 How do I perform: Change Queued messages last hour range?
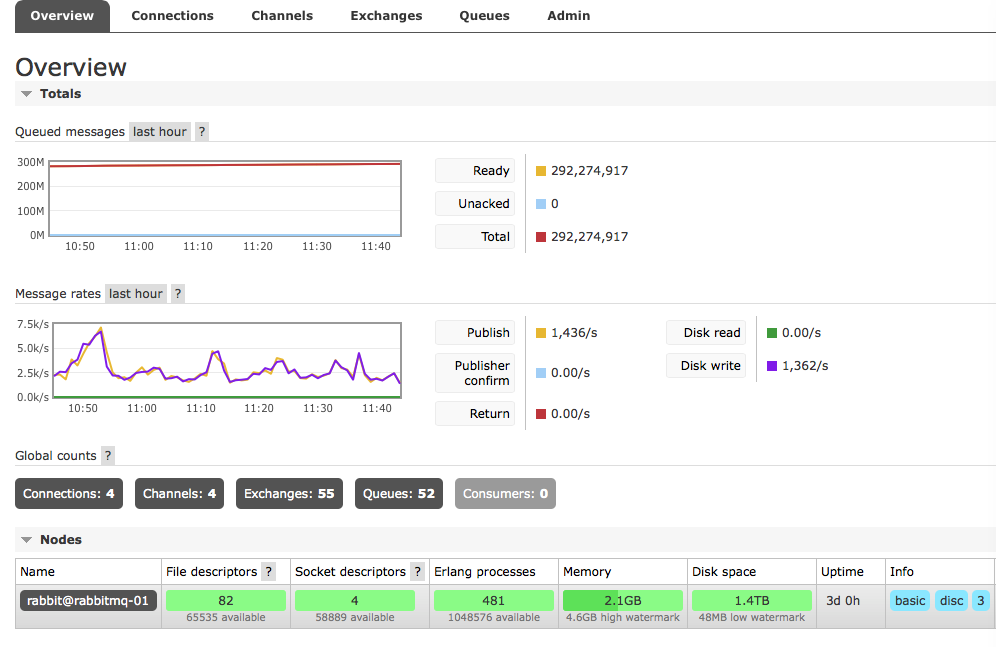click(x=159, y=131)
